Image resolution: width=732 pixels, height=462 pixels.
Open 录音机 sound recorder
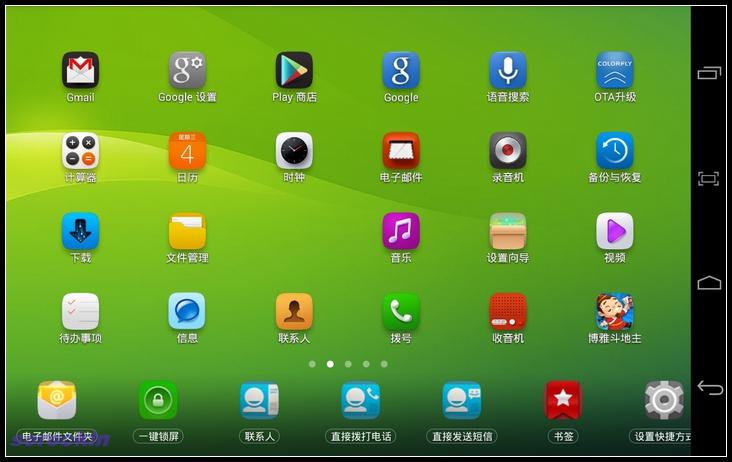(x=508, y=151)
